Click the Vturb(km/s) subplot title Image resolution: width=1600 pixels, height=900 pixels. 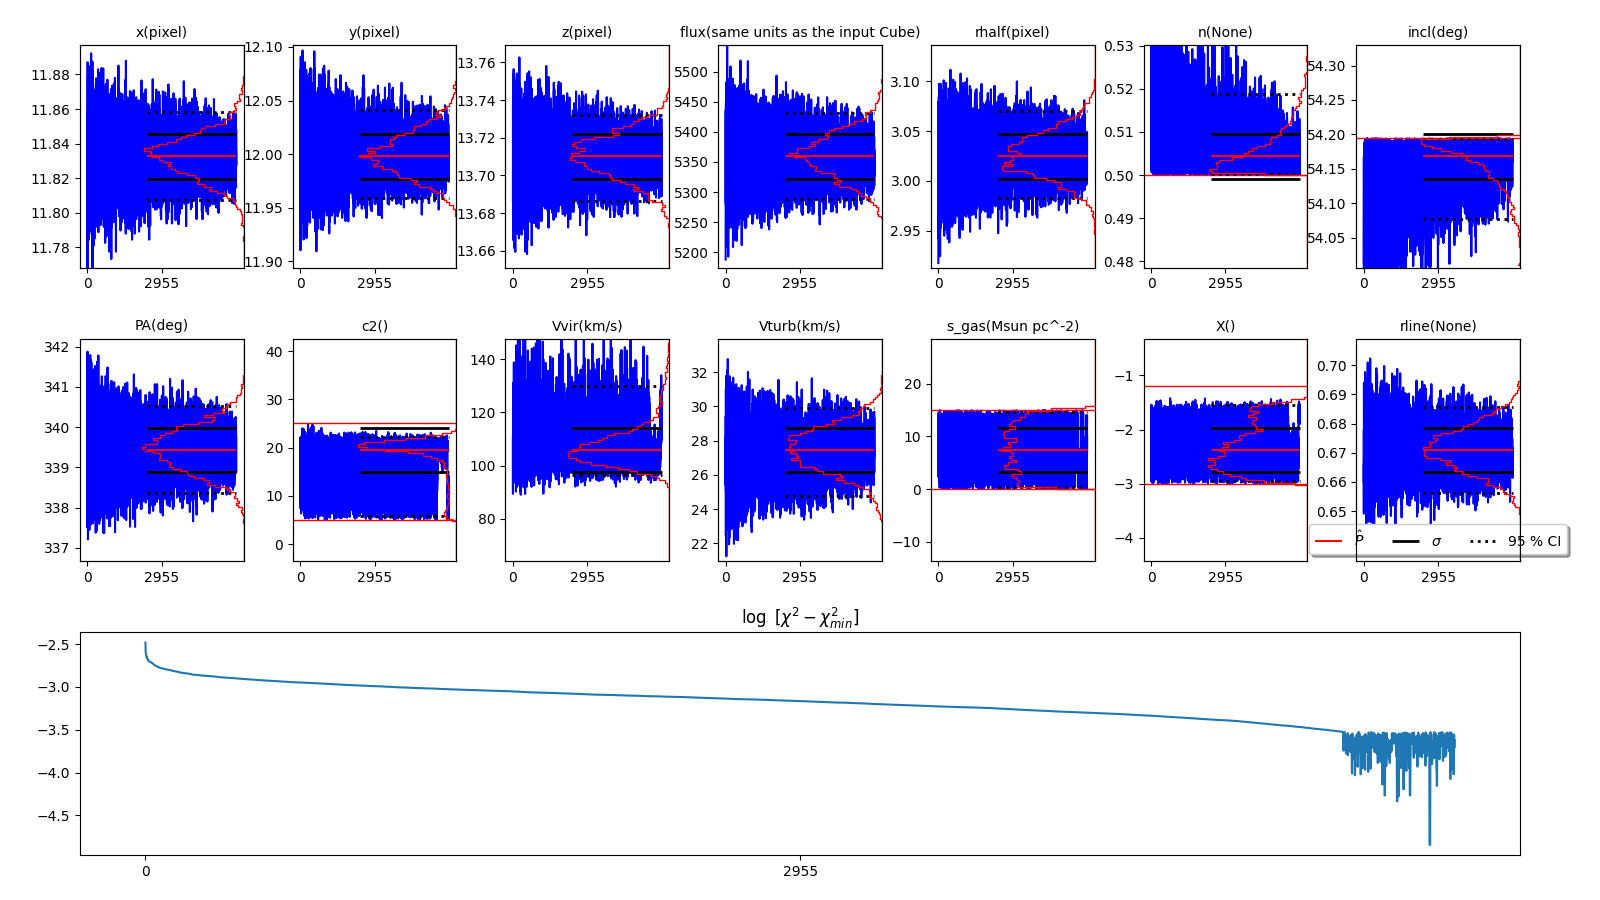point(799,326)
